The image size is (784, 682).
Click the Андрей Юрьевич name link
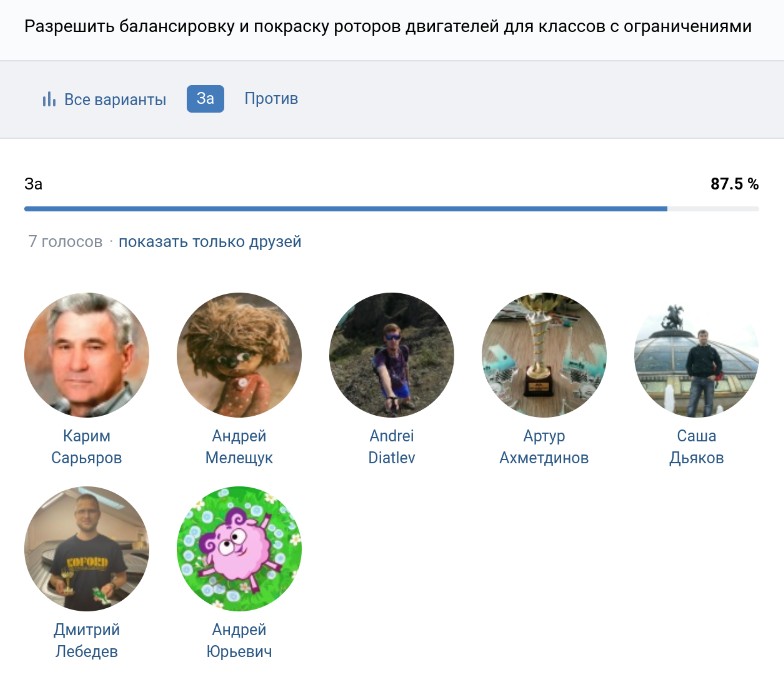pyautogui.click(x=239, y=640)
